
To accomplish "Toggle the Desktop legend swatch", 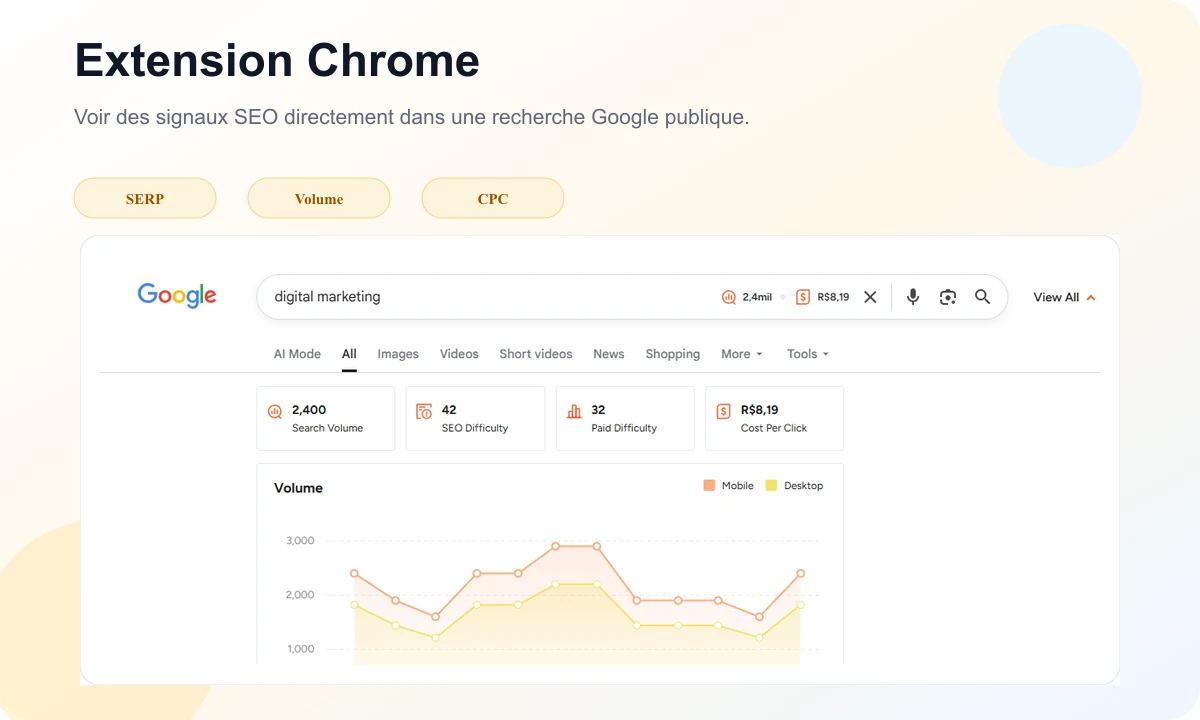I will (x=771, y=485).
